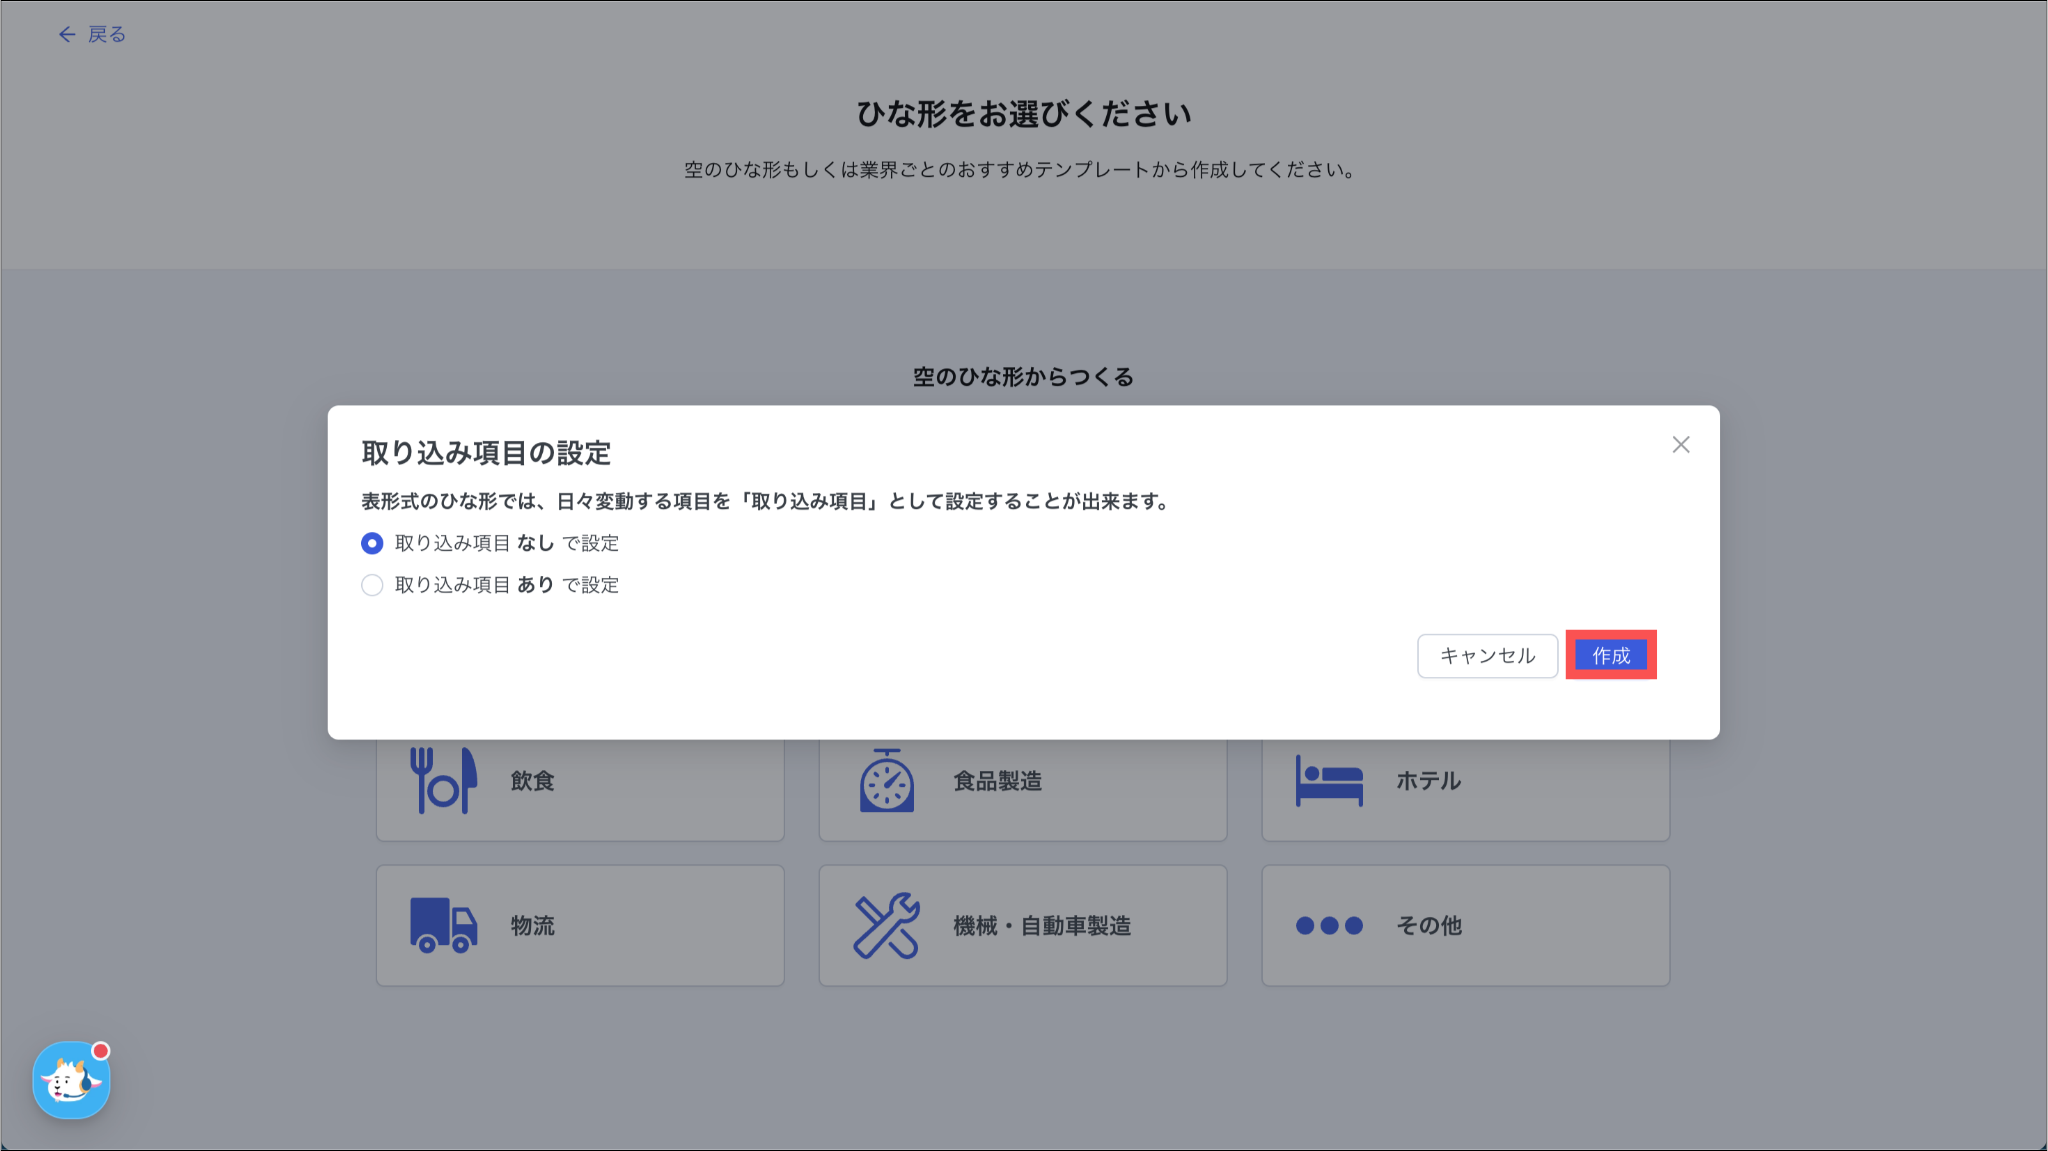
Task: Click the wrench icon for 機械・自動車製造
Action: pyautogui.click(x=886, y=925)
